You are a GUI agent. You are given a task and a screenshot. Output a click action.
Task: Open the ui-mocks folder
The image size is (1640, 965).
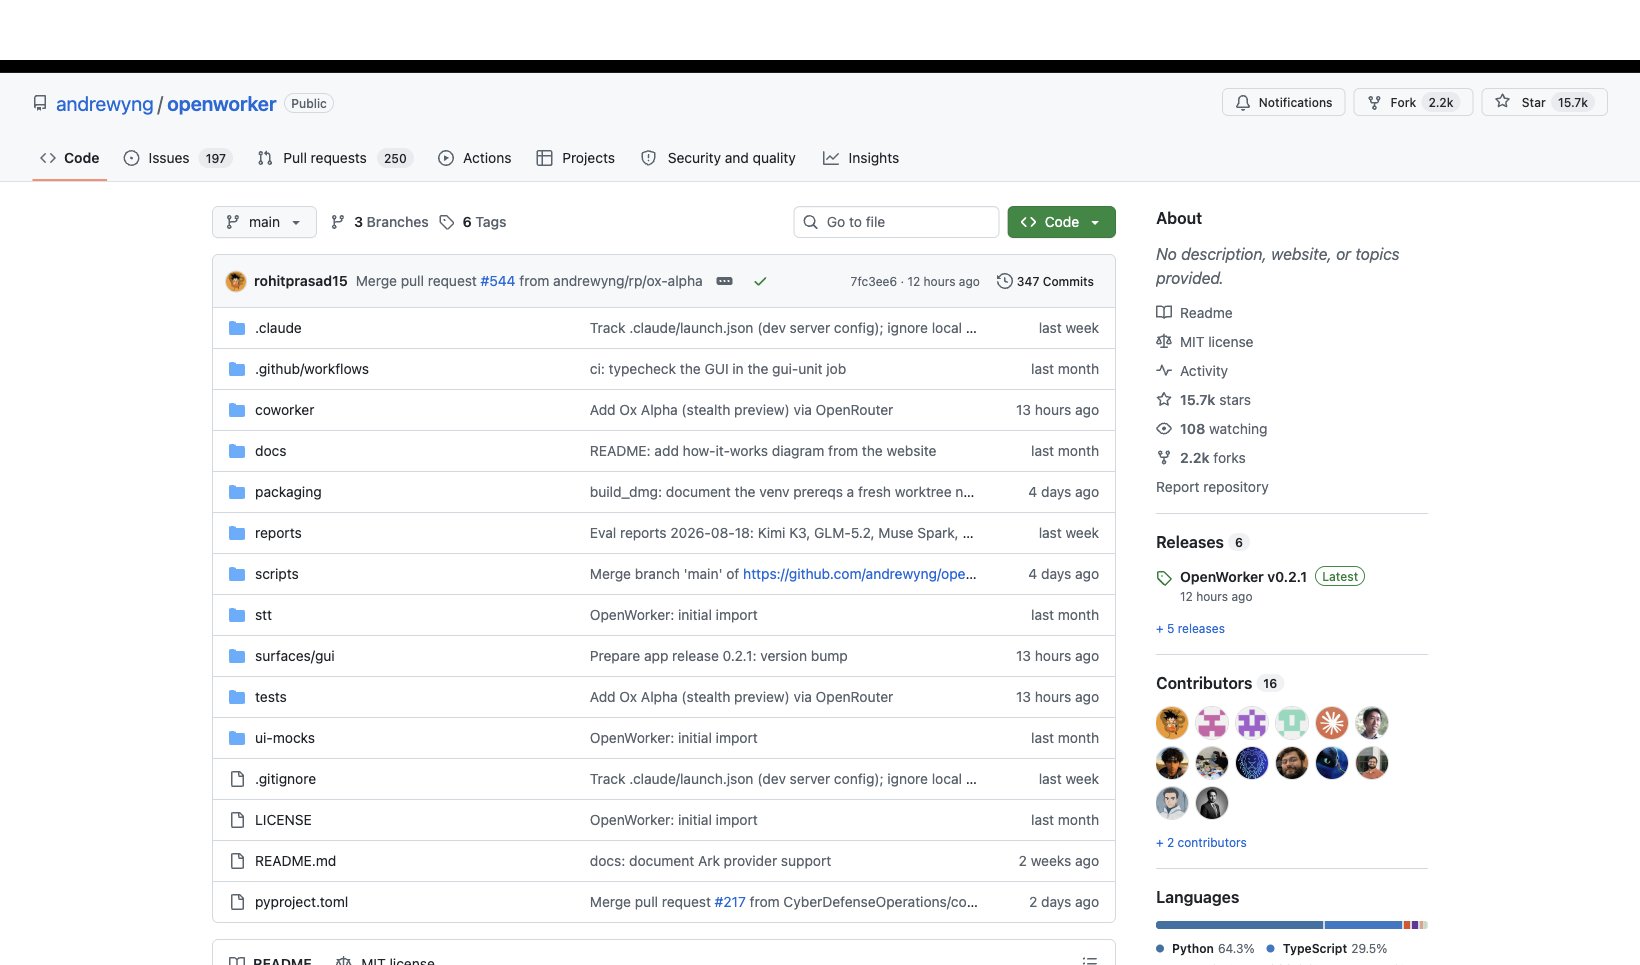tap(285, 738)
